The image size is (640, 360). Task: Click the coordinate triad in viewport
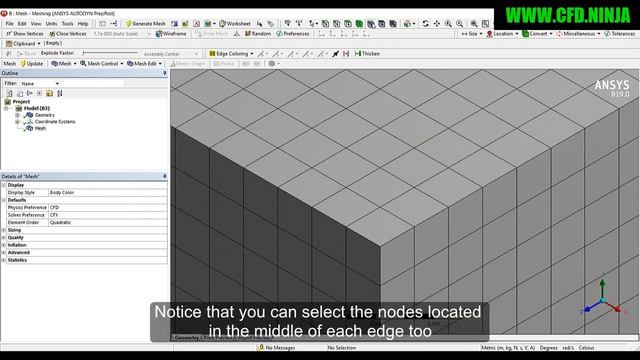[x=602, y=299]
